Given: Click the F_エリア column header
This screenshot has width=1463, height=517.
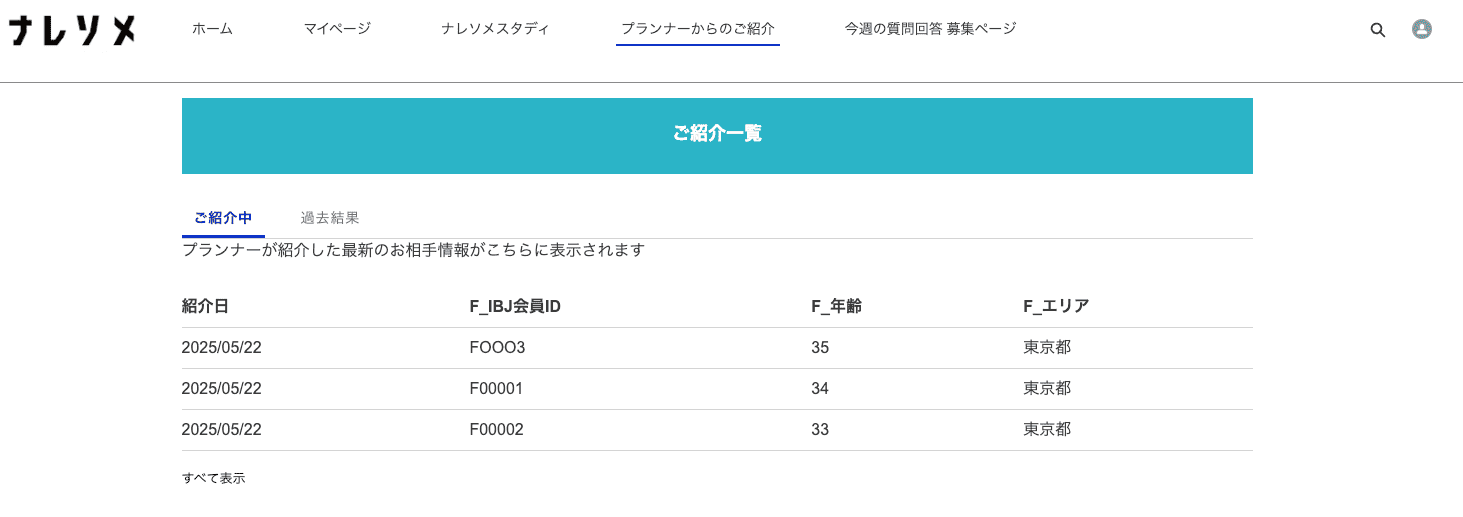Looking at the screenshot, I should pyautogui.click(x=1056, y=306).
